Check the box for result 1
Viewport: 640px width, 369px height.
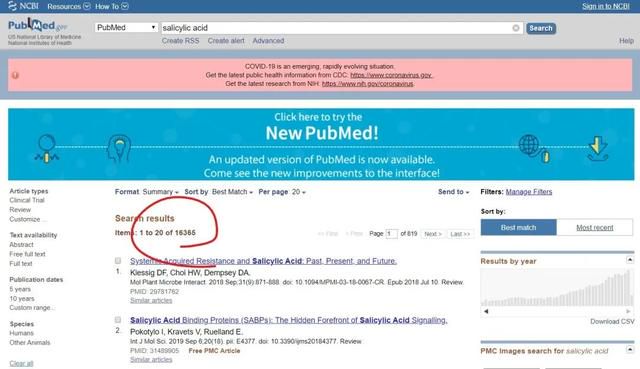click(118, 260)
